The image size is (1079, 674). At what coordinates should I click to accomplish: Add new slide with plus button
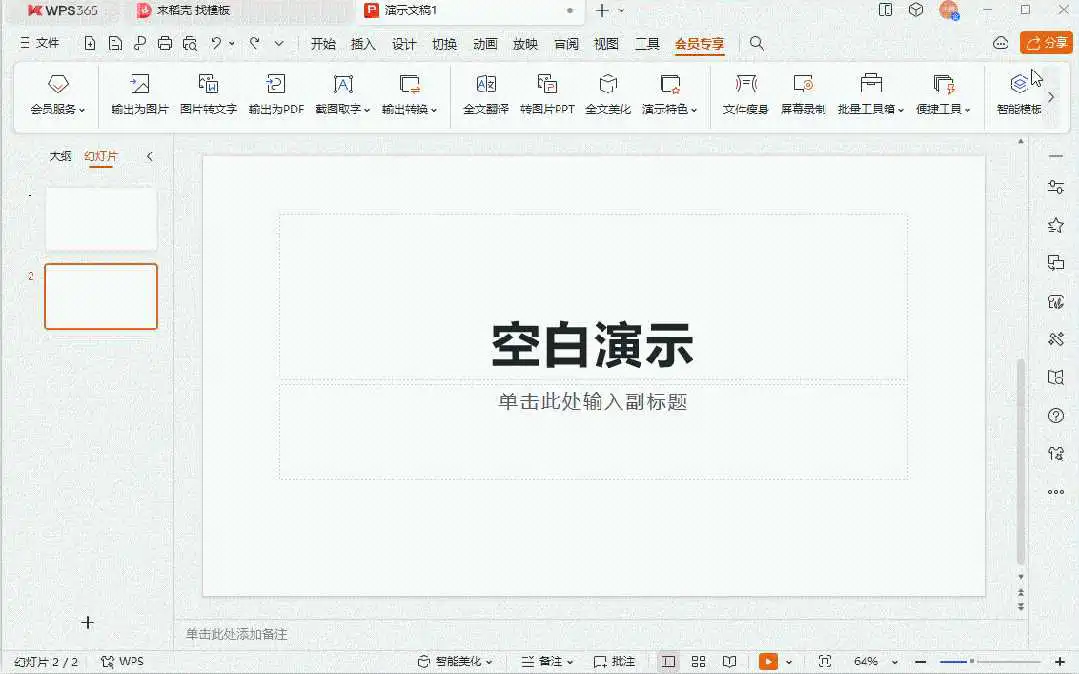[87, 622]
